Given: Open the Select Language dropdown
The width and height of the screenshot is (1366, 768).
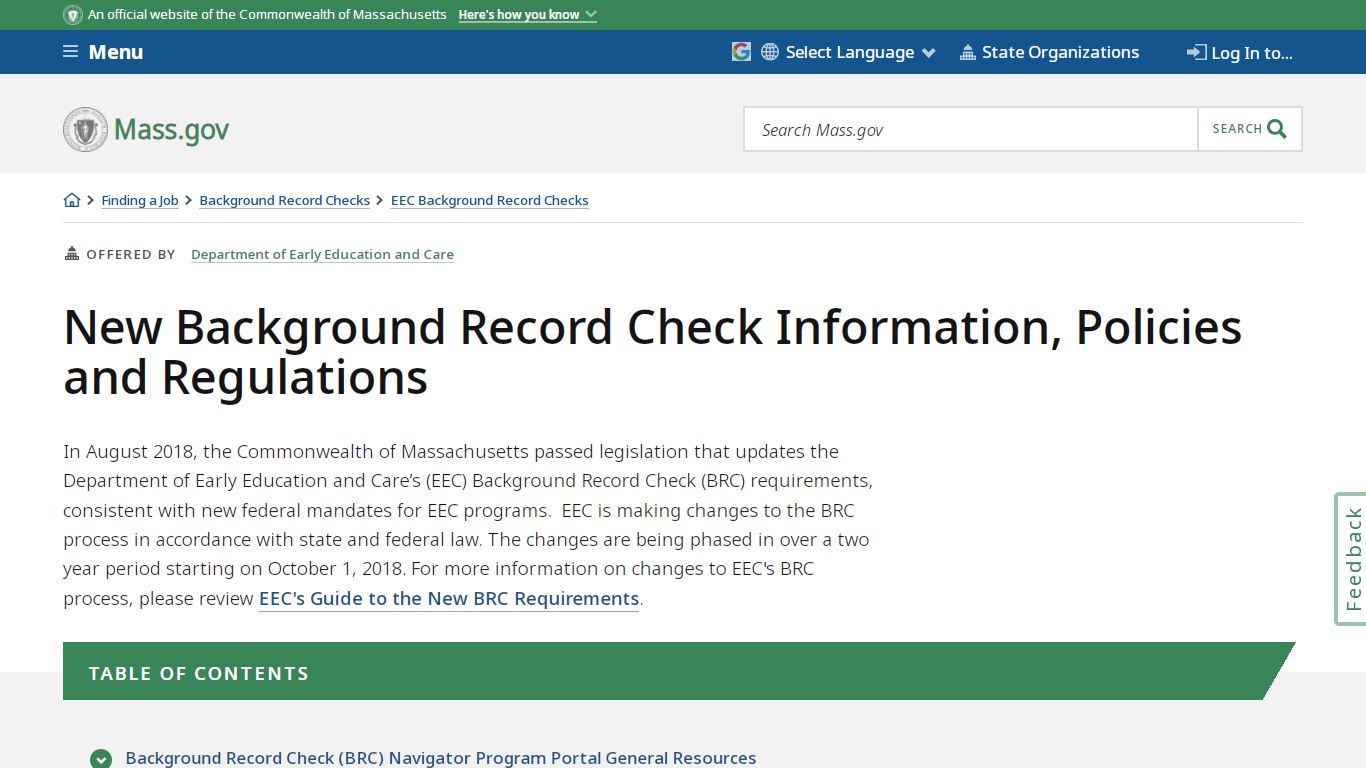Looking at the screenshot, I should (x=860, y=52).
